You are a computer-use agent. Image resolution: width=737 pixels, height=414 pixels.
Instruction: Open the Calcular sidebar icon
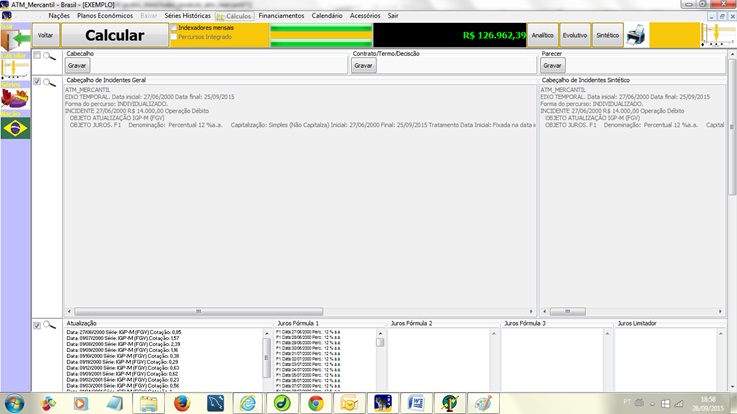coord(16,68)
